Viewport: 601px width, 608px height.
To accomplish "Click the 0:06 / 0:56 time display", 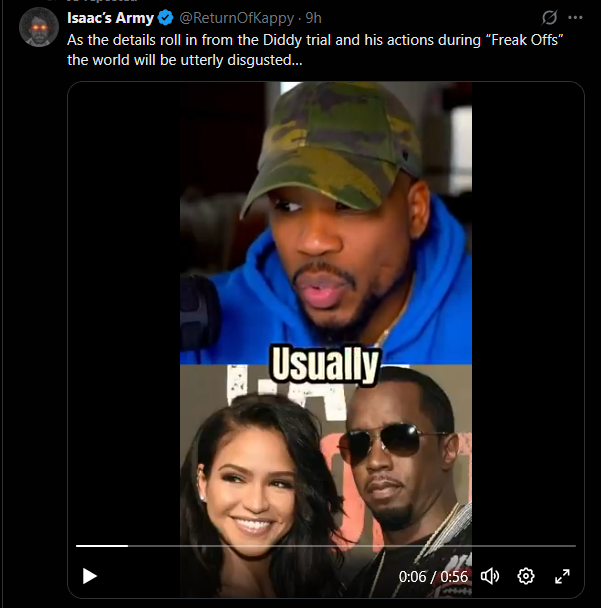I will [x=433, y=577].
